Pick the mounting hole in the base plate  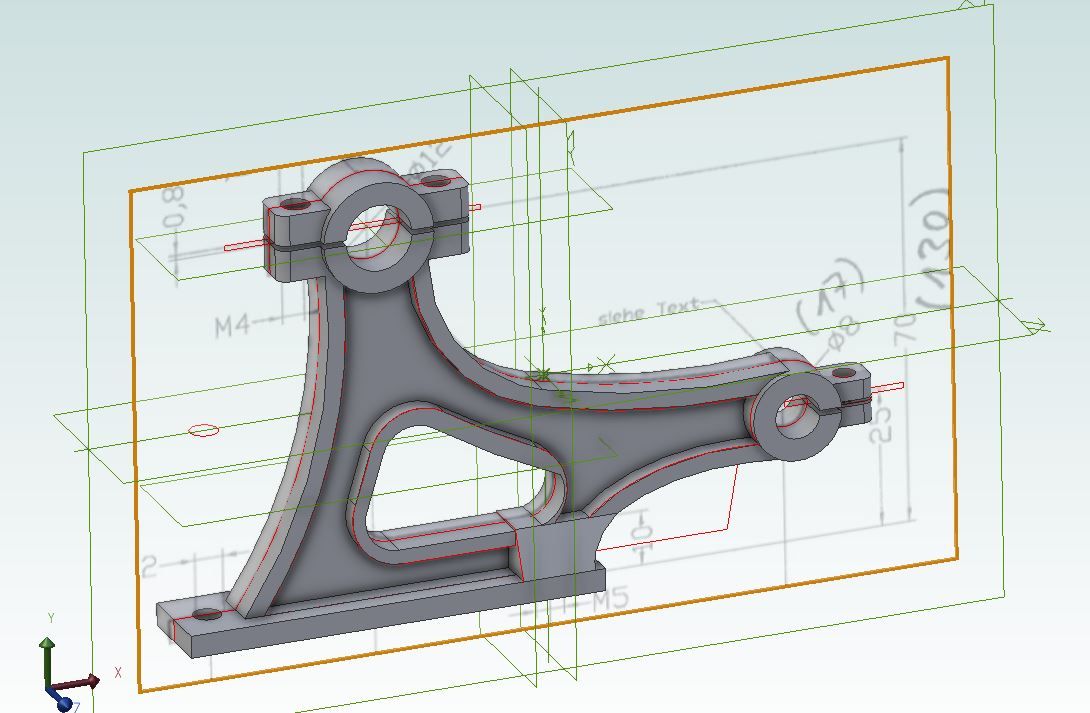point(205,613)
